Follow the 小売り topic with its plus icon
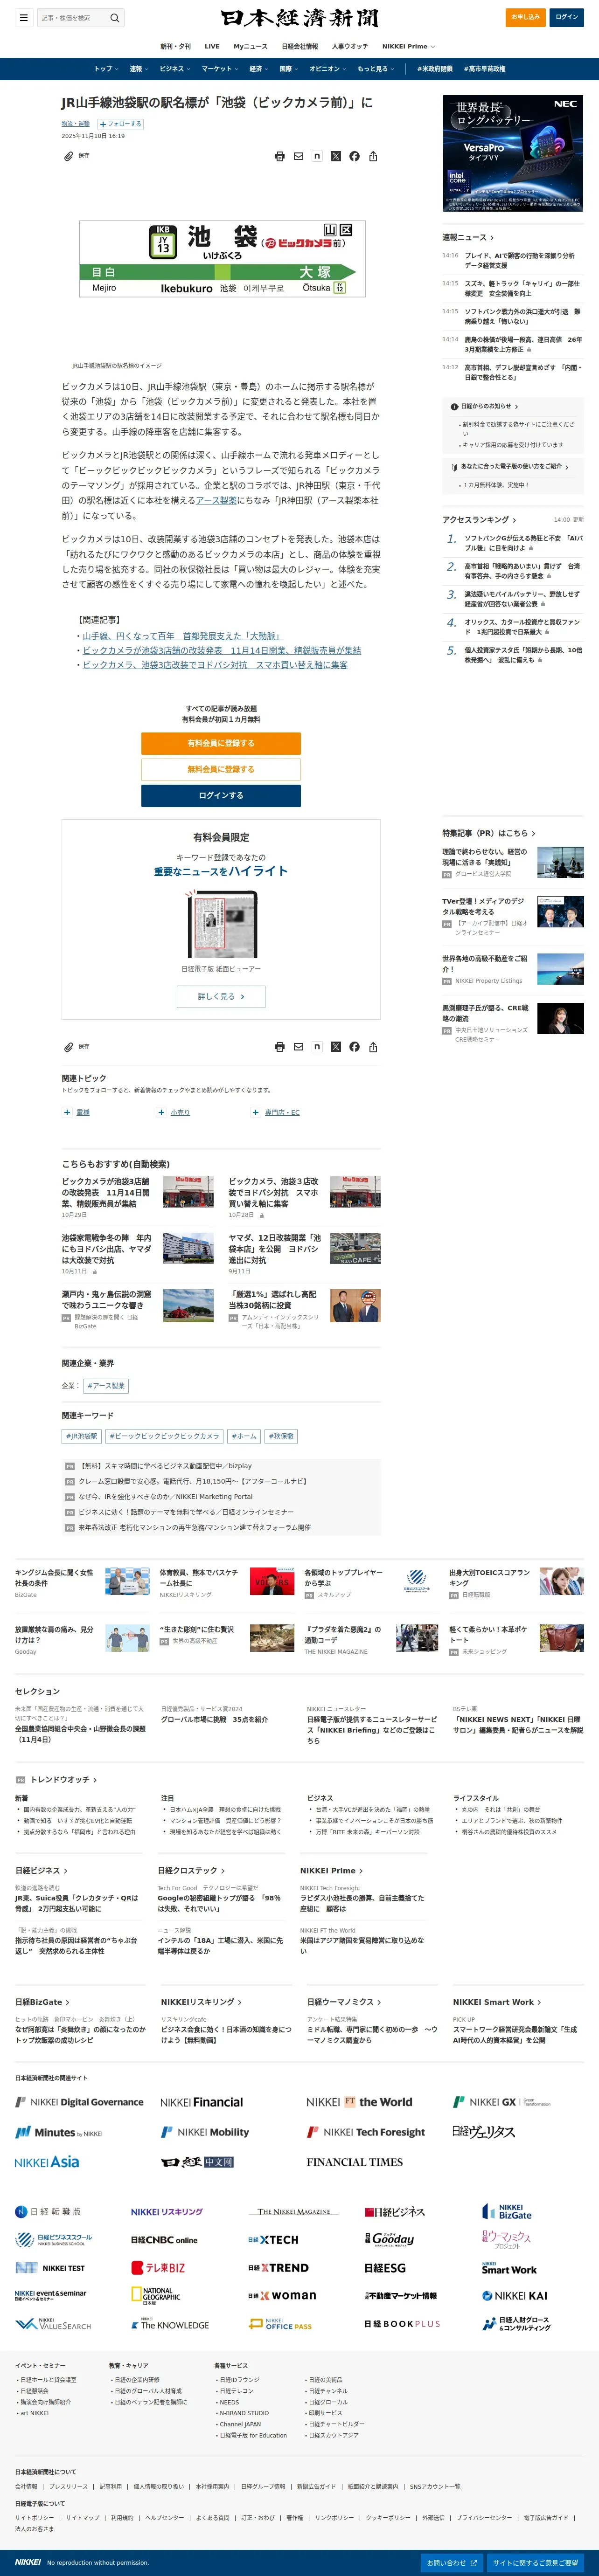This screenshot has width=599, height=2576. coord(161,1112)
